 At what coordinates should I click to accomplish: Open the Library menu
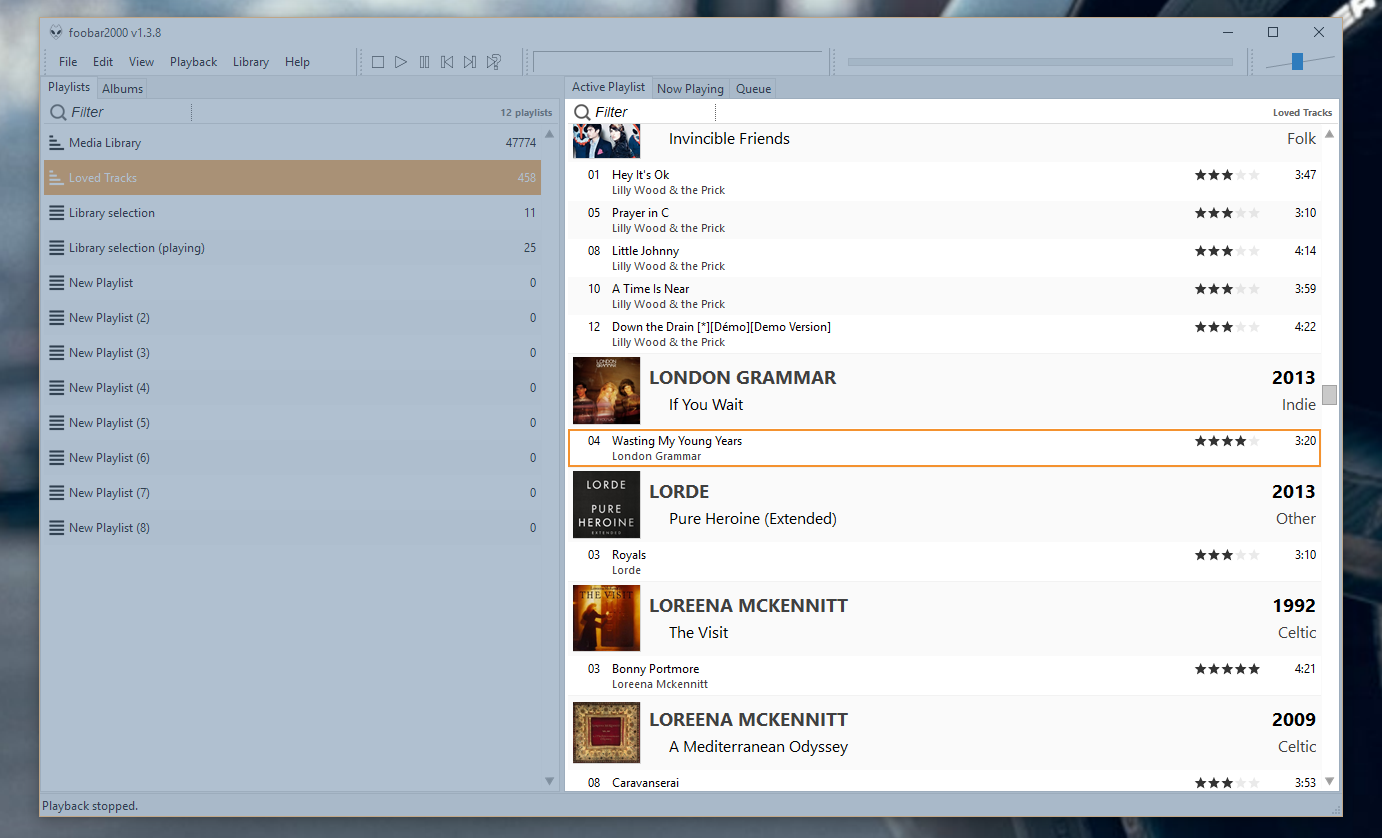251,62
